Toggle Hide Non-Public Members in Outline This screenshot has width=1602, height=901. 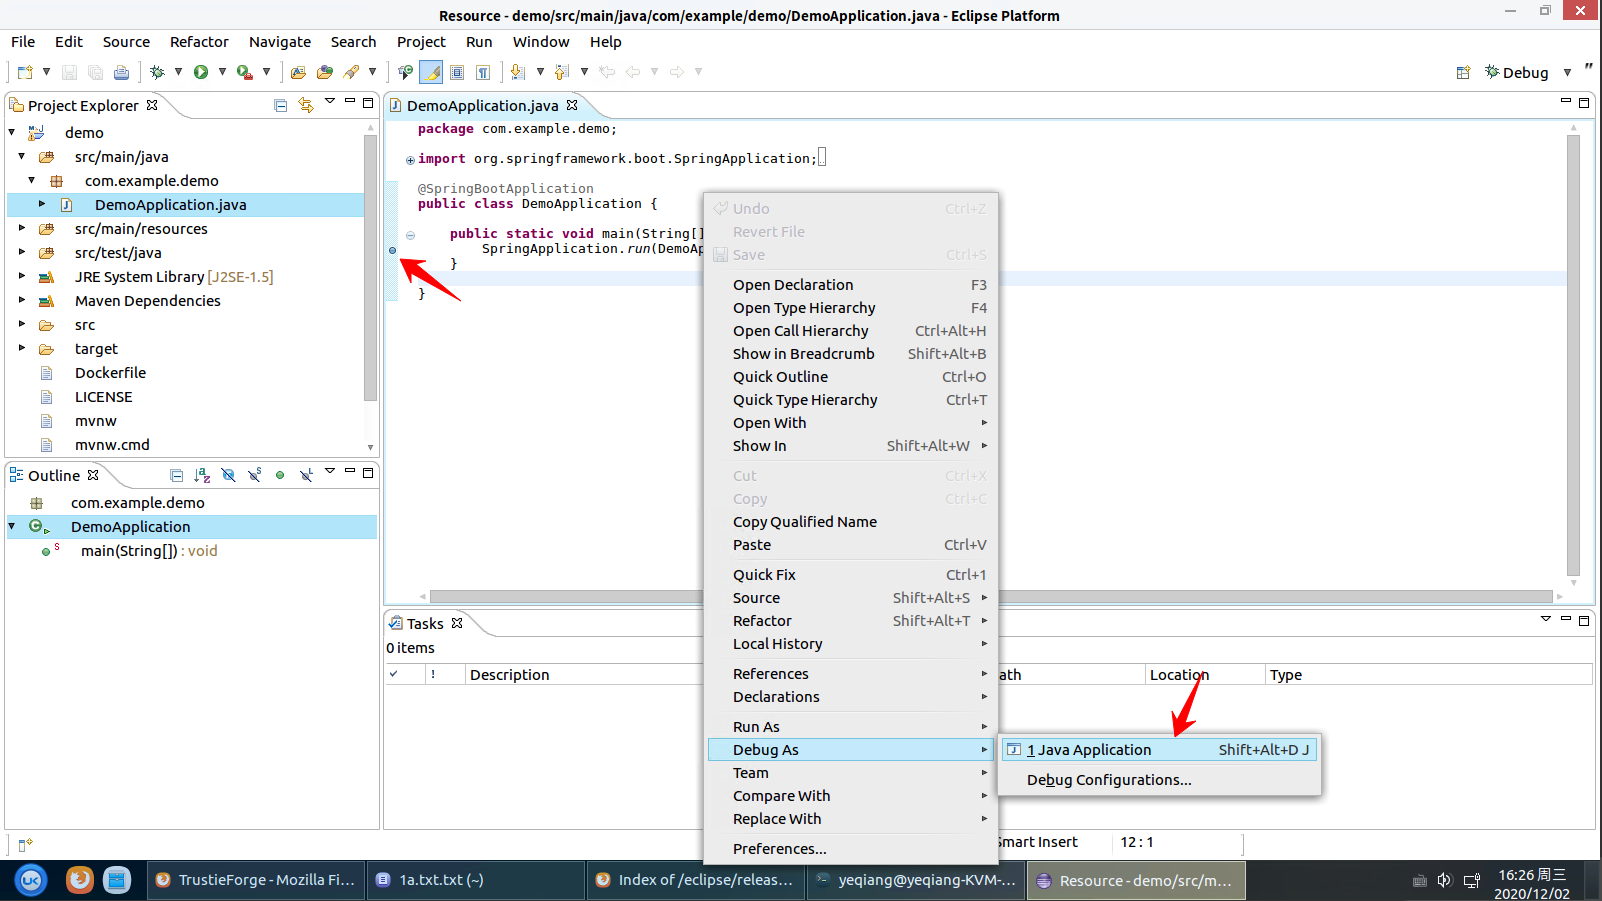point(280,475)
